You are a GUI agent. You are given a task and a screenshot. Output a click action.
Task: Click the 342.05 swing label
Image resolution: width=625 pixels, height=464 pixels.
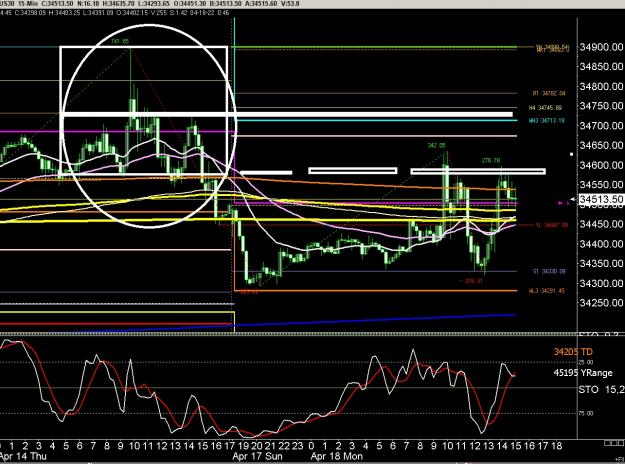coord(436,145)
